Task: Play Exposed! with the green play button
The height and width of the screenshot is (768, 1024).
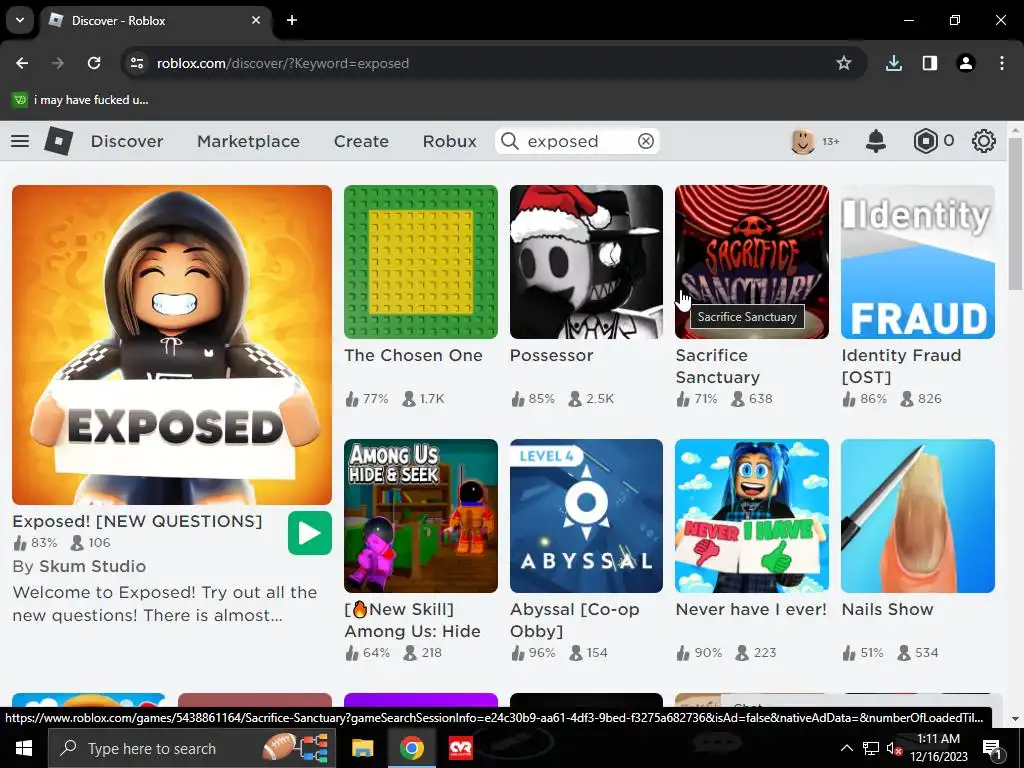Action: pyautogui.click(x=310, y=533)
